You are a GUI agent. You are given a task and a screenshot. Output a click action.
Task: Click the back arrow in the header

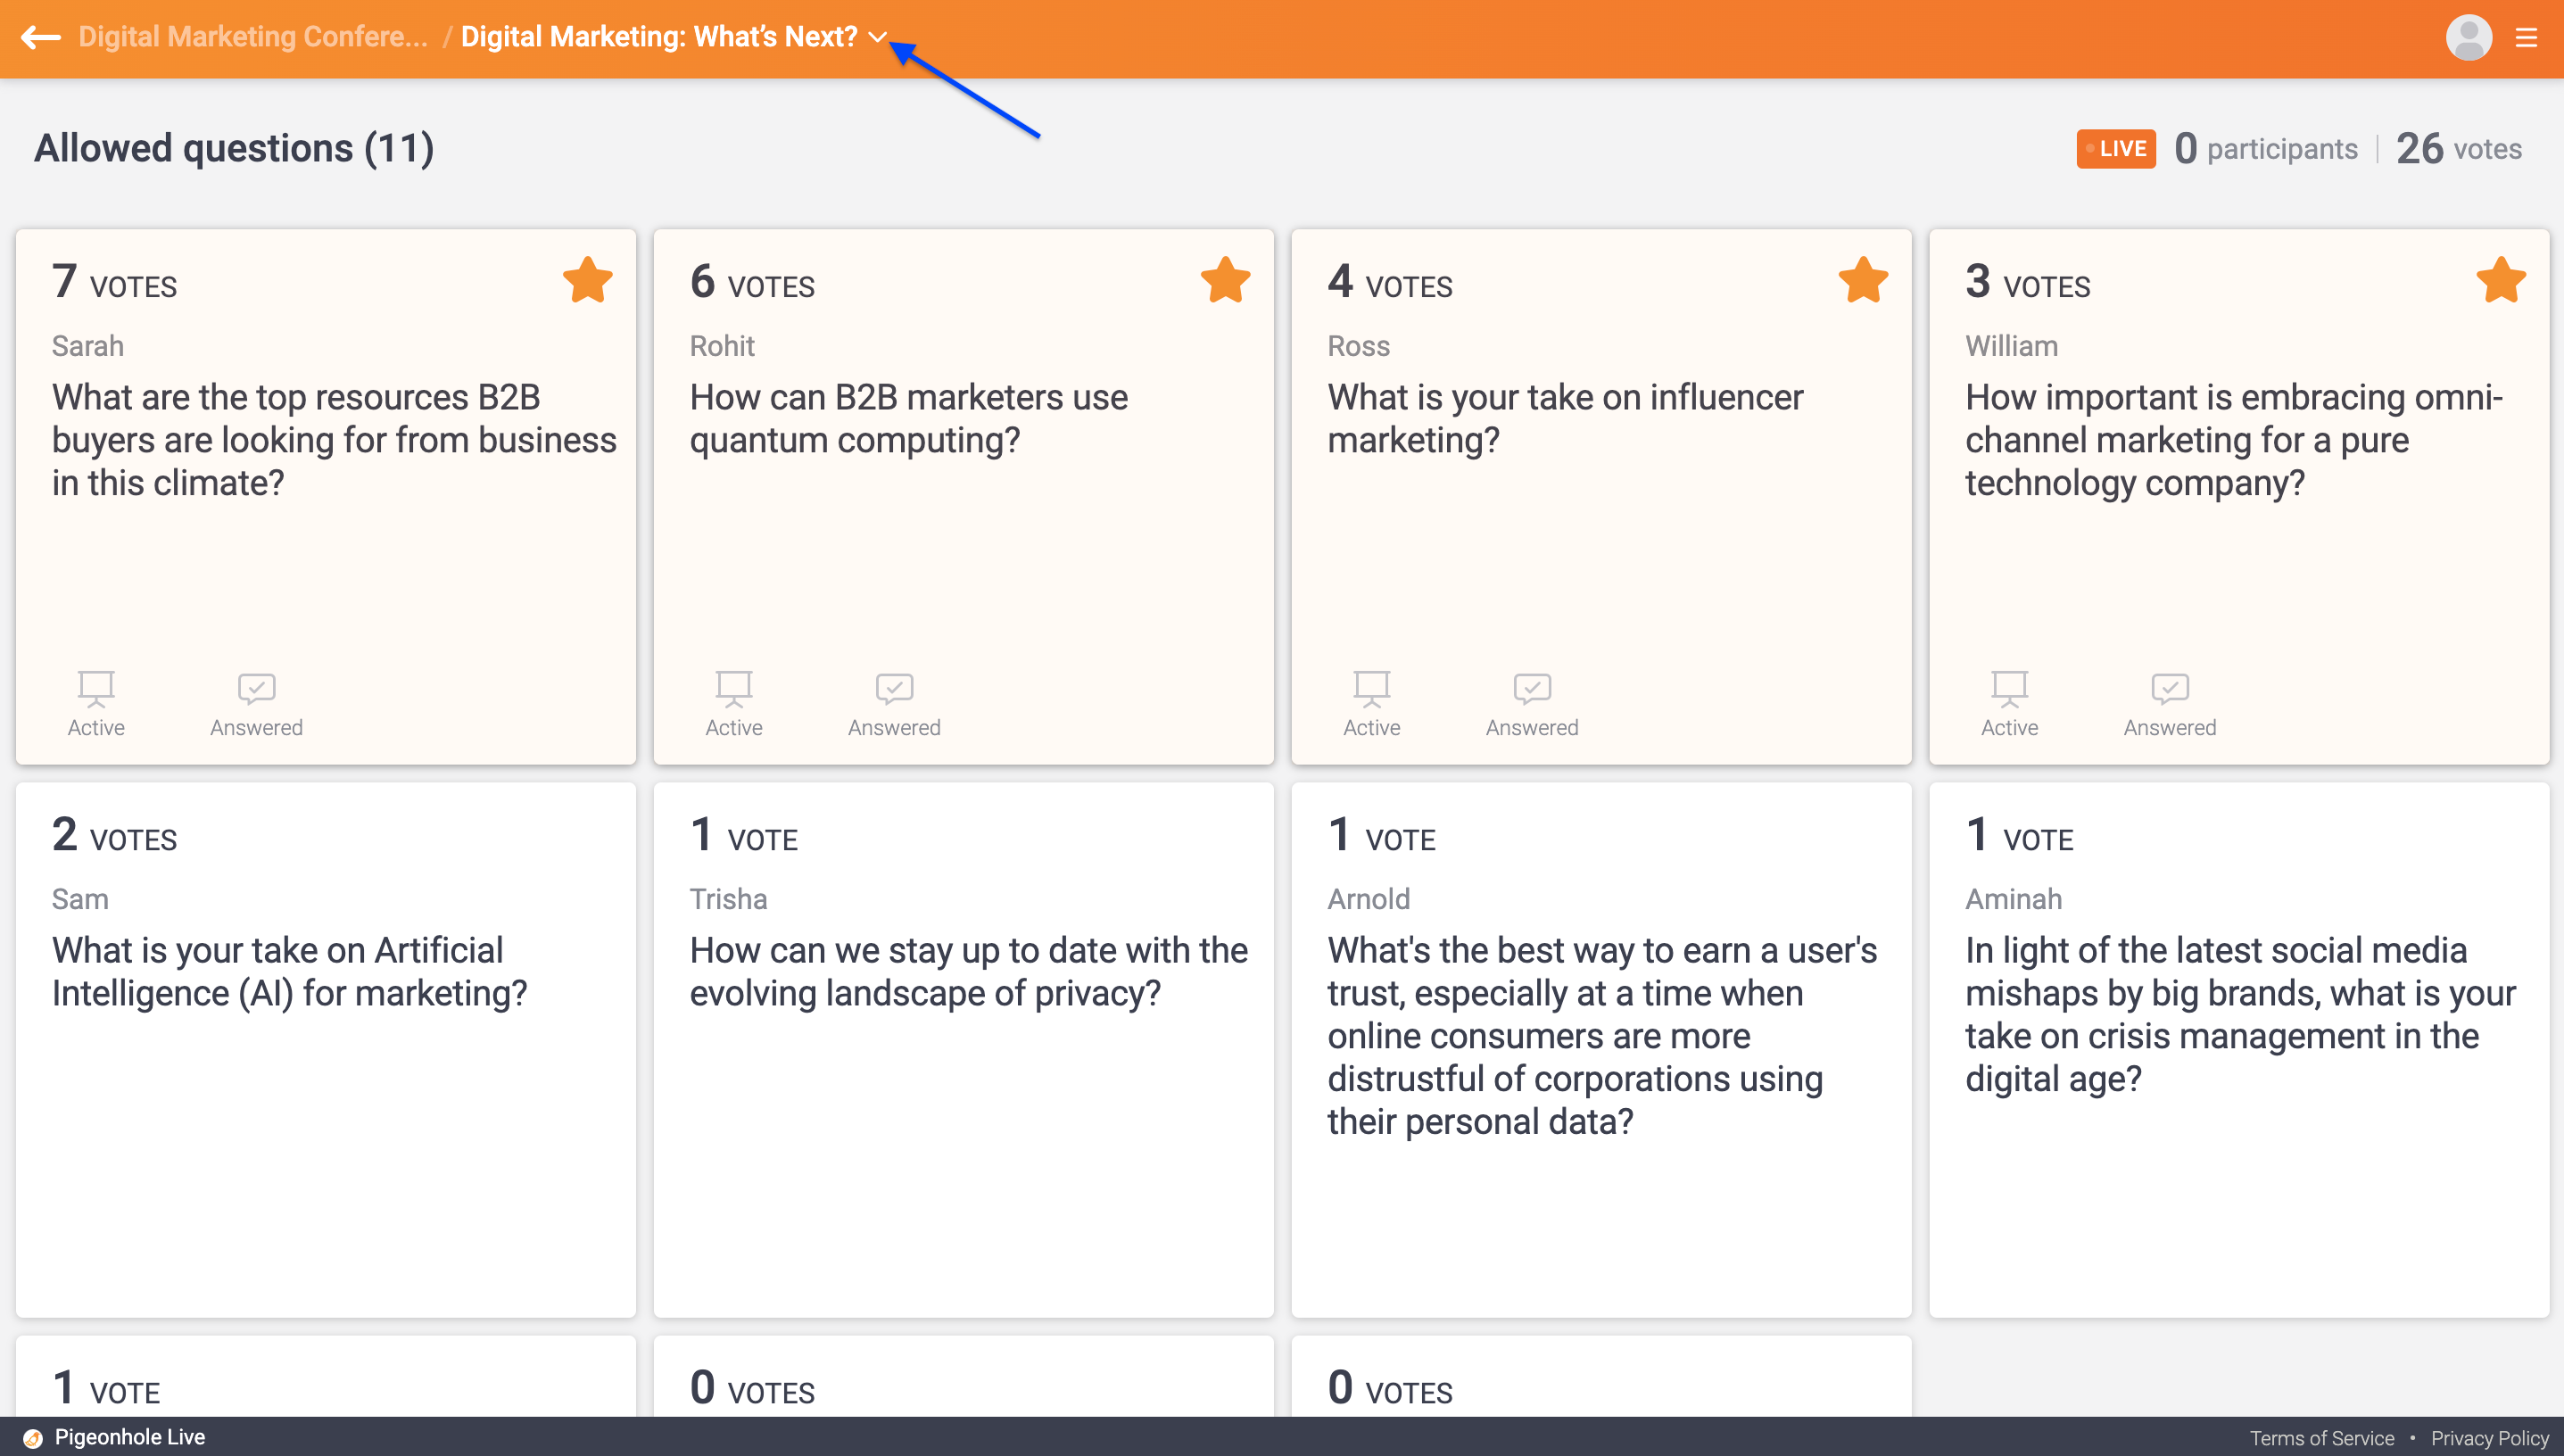point(41,37)
